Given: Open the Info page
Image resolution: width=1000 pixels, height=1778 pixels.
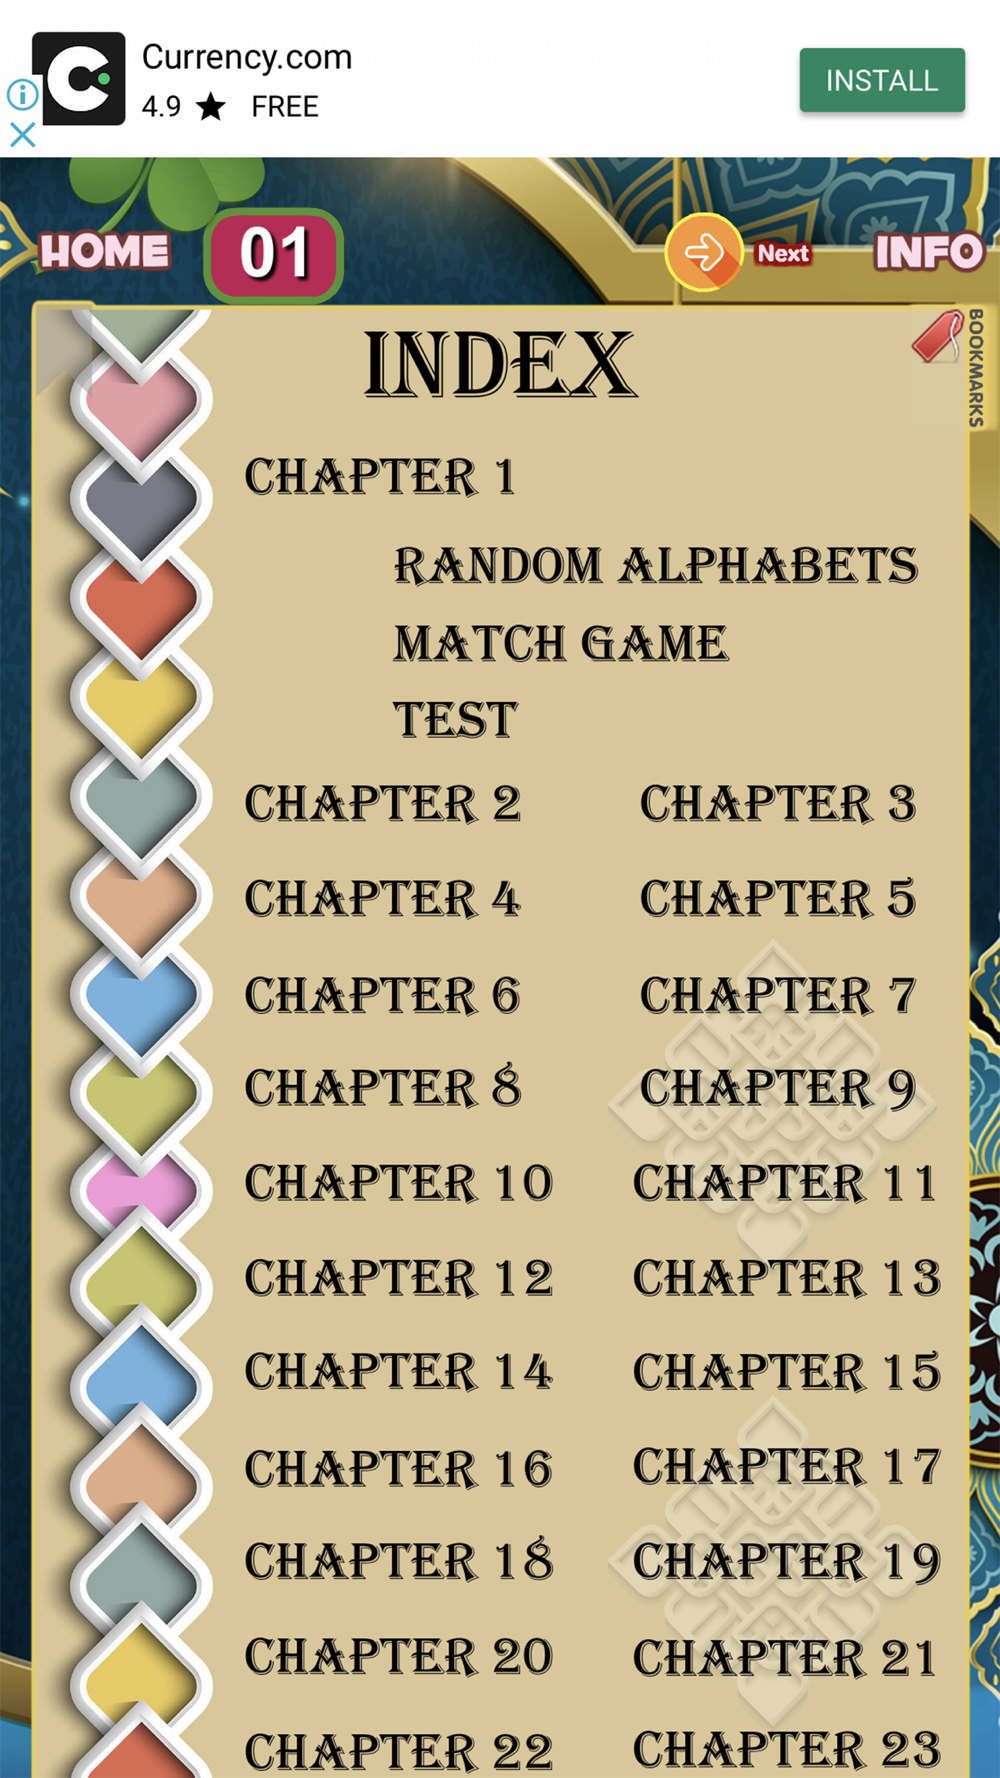Looking at the screenshot, I should click(x=929, y=252).
